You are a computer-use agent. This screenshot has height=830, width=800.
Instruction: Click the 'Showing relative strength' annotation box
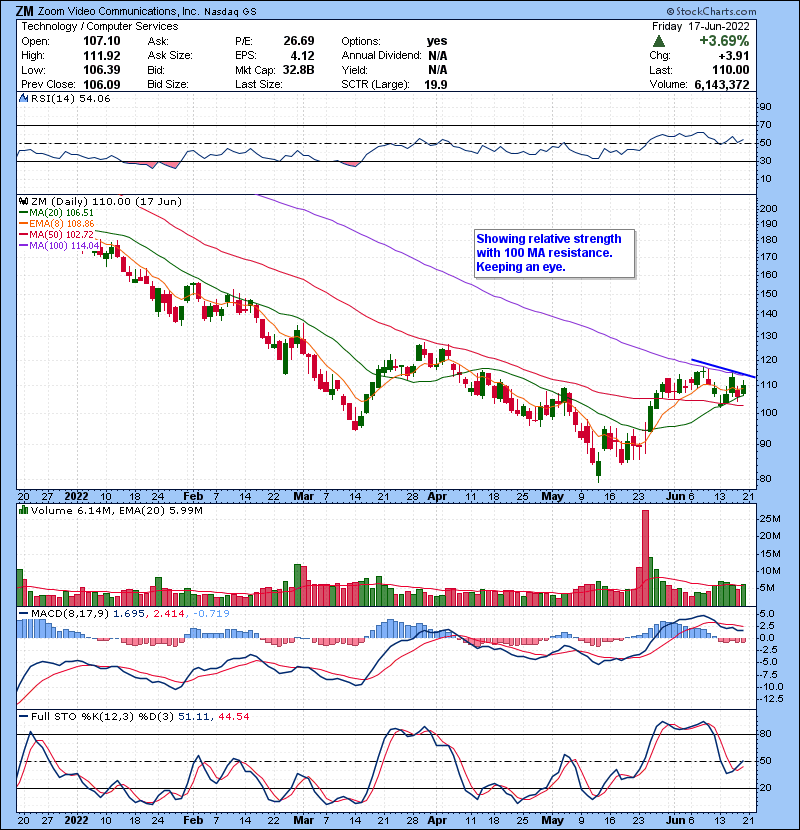(x=554, y=254)
